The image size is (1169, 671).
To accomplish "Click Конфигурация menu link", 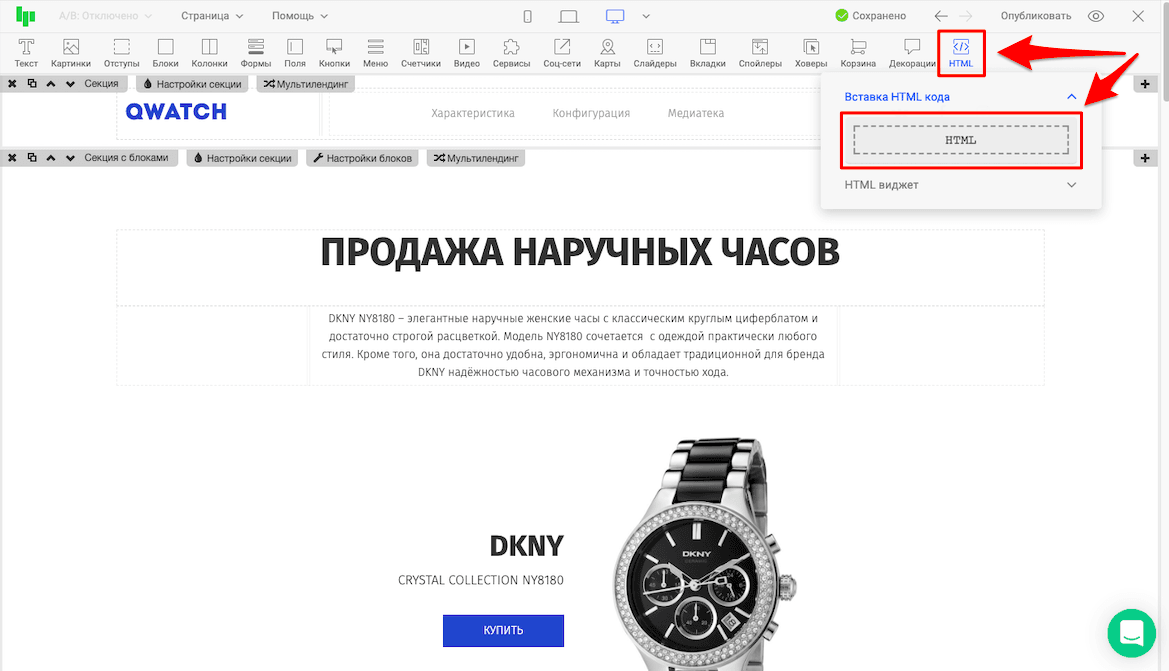I will click(x=591, y=113).
